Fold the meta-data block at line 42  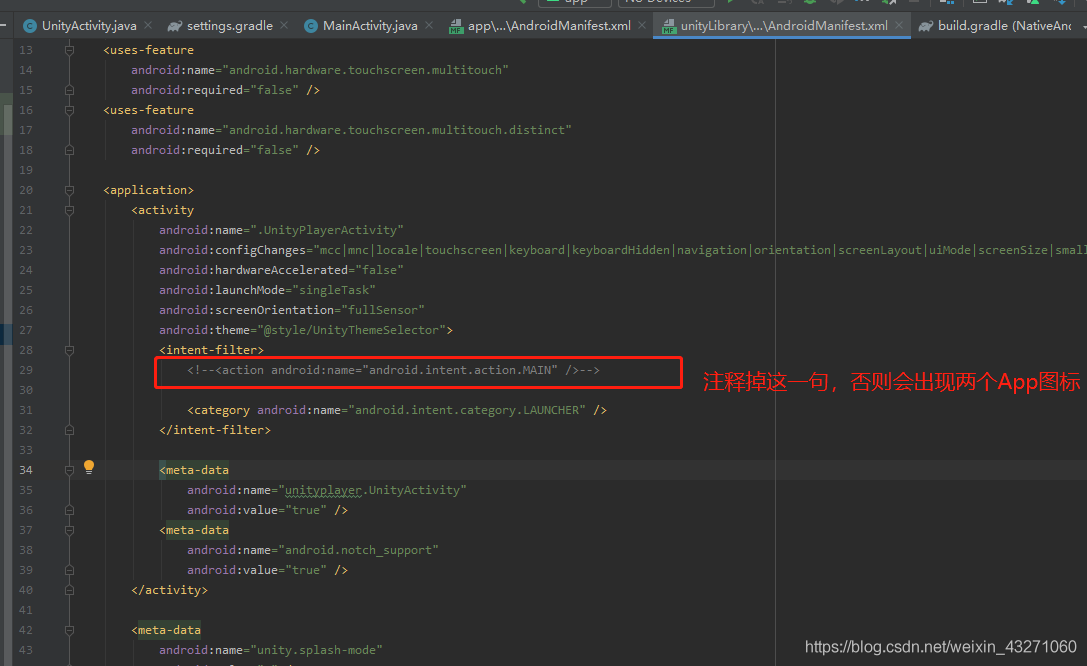(69, 630)
